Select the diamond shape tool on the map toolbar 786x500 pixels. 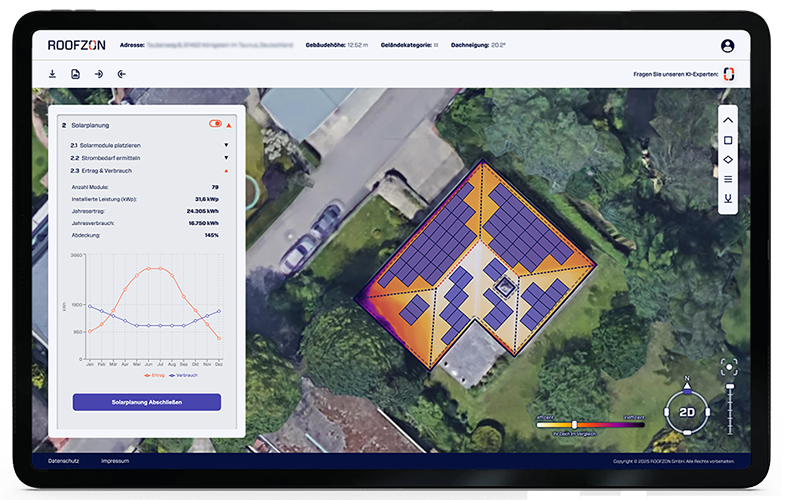click(x=728, y=160)
